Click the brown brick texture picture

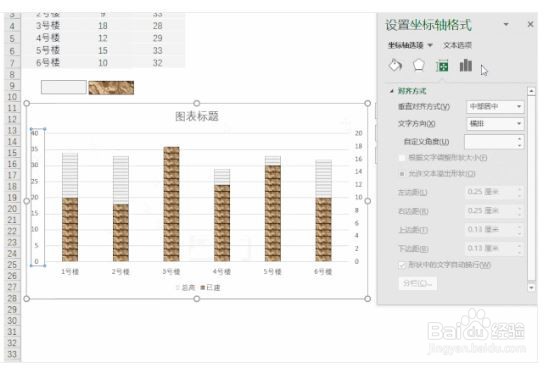(111, 88)
